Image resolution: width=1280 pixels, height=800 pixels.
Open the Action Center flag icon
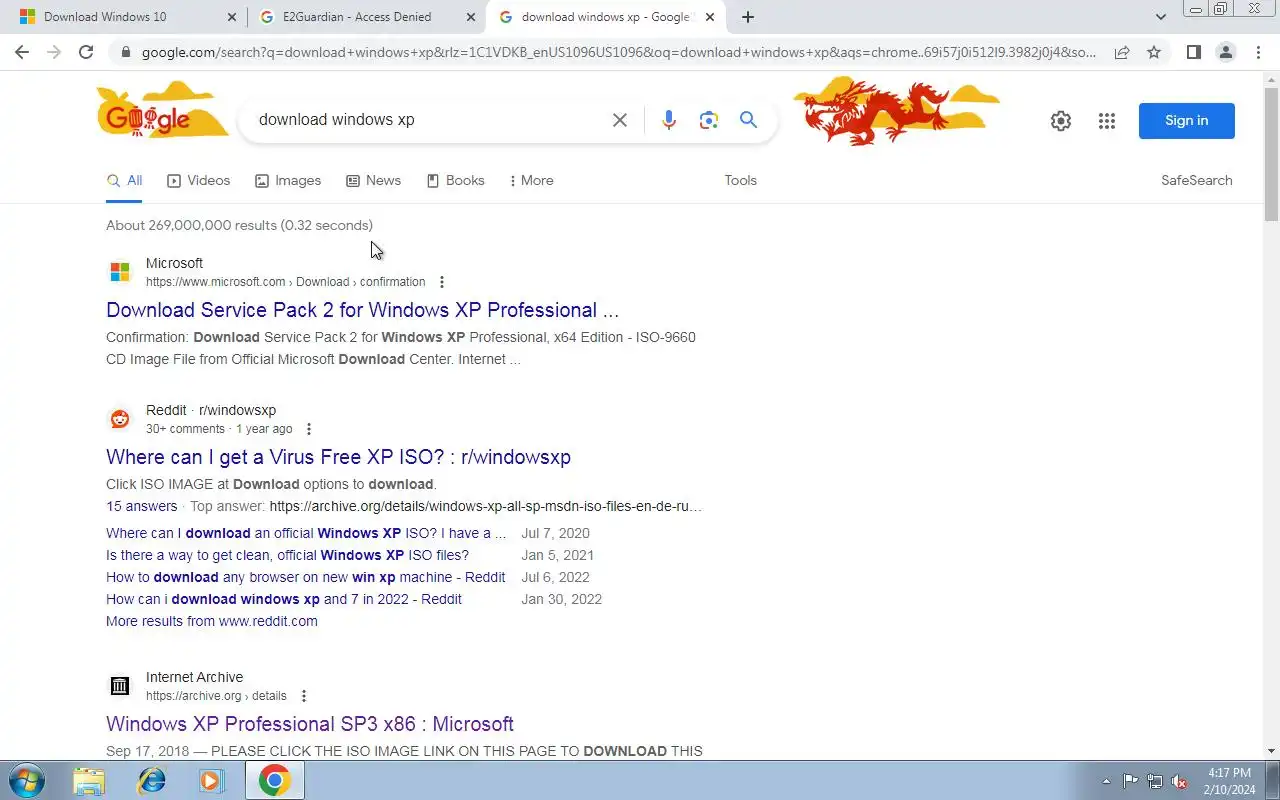tap(1130, 781)
